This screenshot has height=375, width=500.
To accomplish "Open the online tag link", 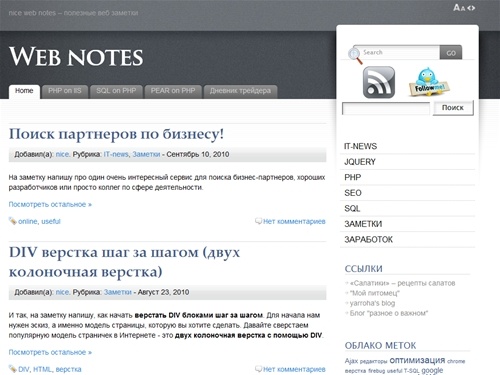I will coord(27,221).
